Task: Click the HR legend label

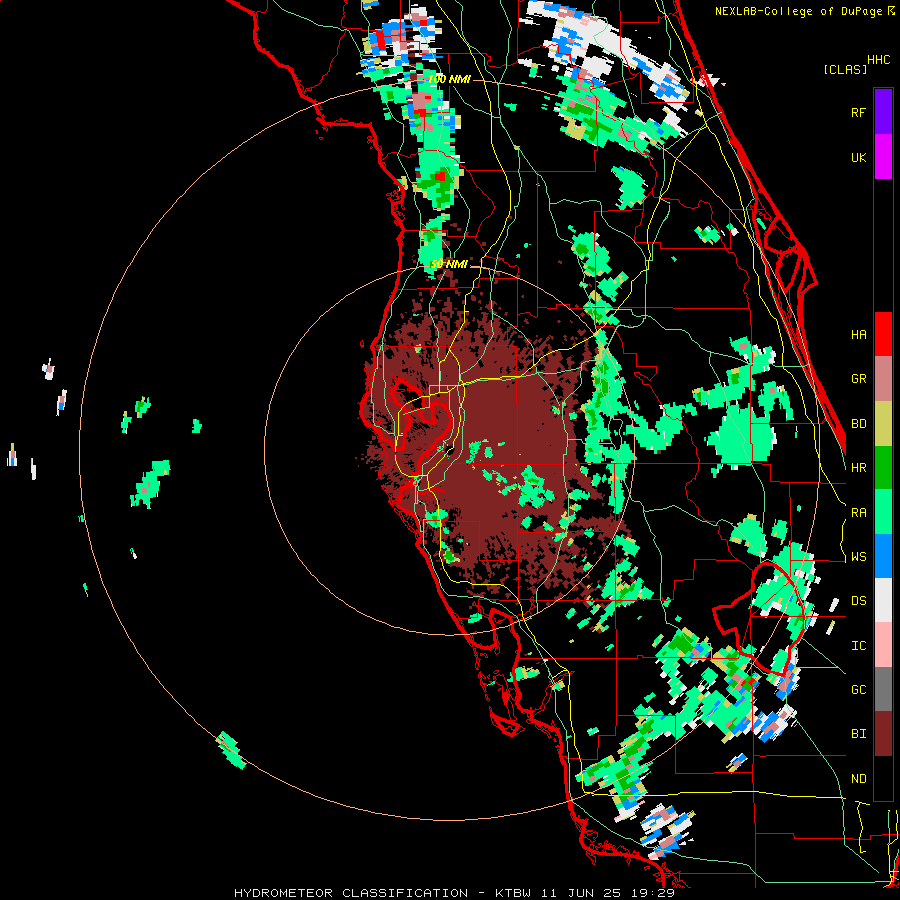Action: pos(858,468)
